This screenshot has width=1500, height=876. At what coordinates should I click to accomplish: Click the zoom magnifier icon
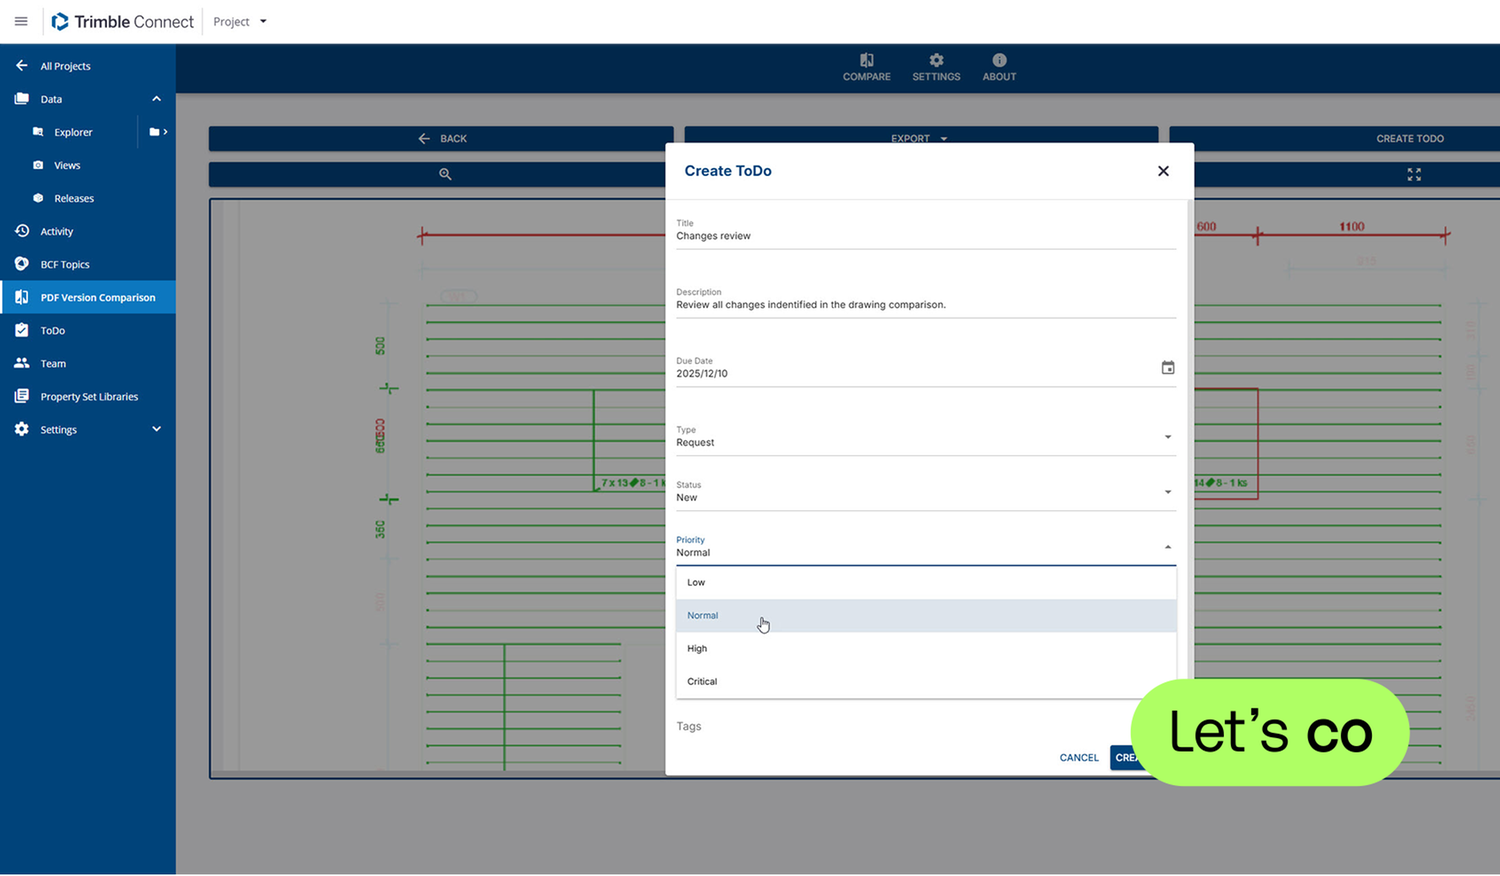pyautogui.click(x=445, y=174)
